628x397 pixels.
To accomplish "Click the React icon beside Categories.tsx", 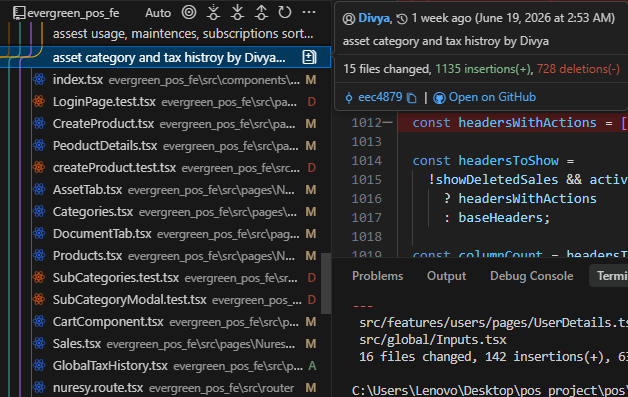I will [39, 212].
